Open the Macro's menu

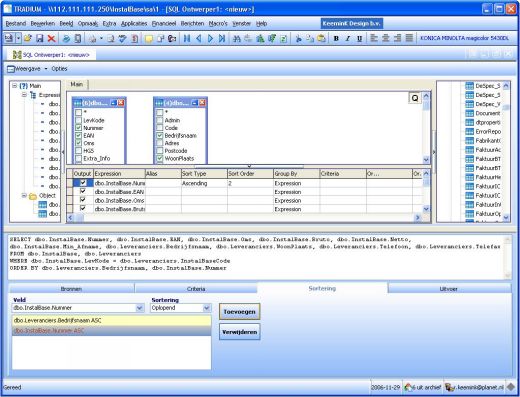(218, 24)
